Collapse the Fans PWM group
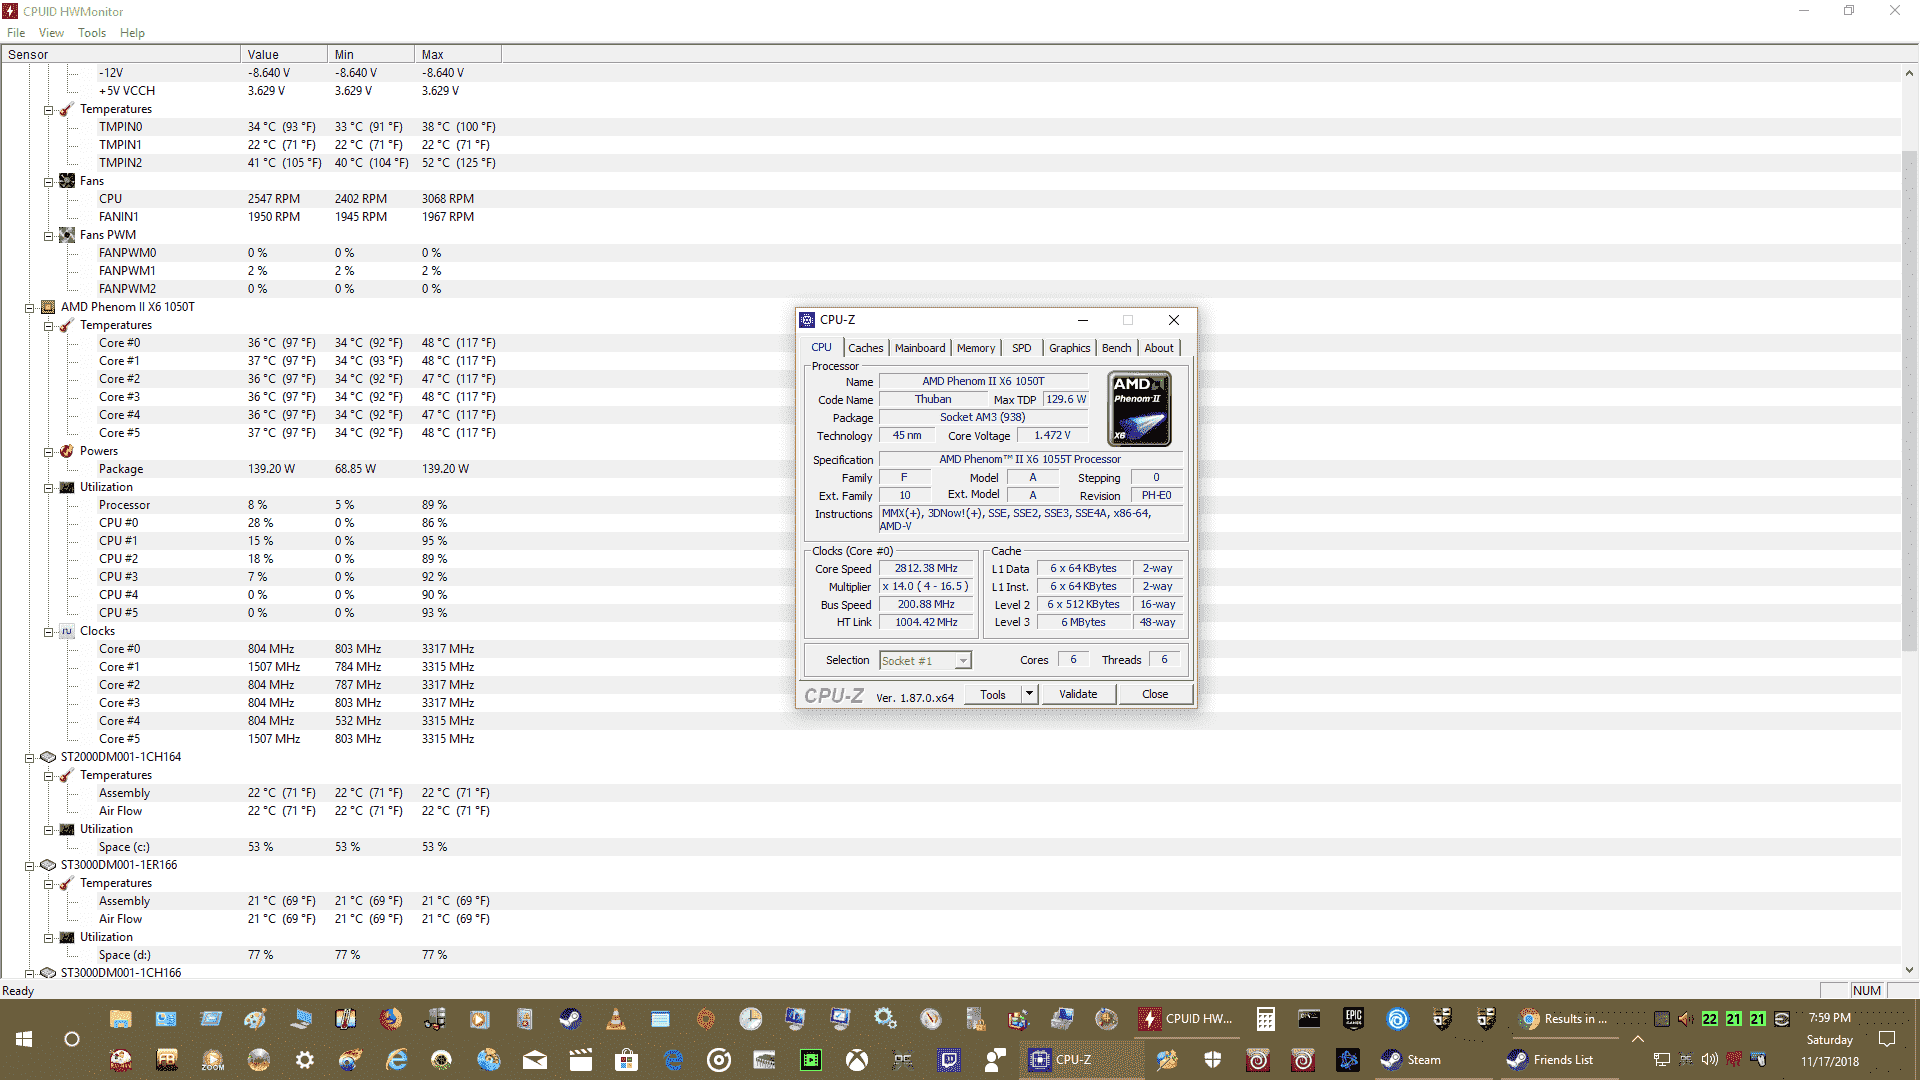The image size is (1920, 1080). (x=48, y=236)
